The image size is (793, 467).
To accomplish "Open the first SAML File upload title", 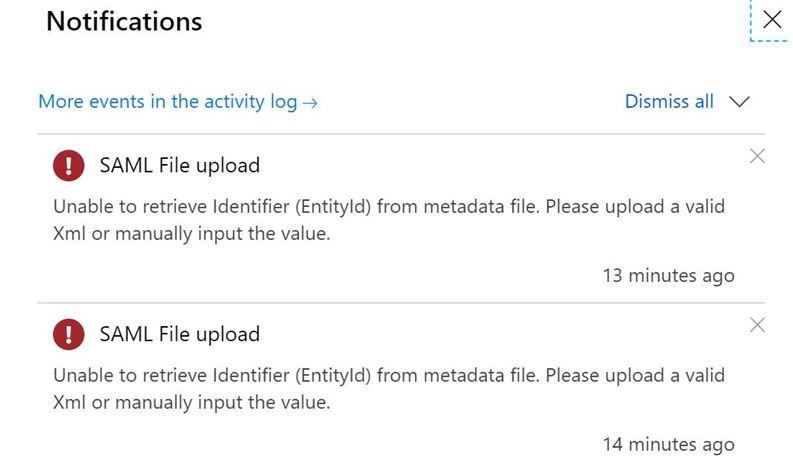I will coord(180,165).
